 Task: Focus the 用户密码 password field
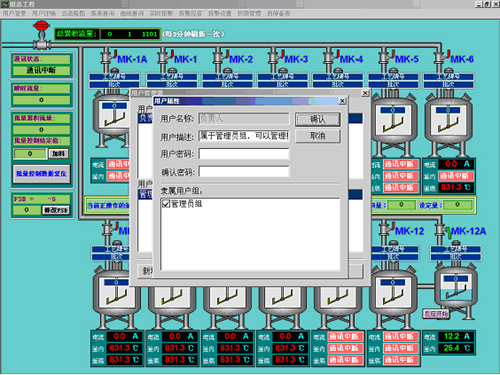click(x=244, y=154)
